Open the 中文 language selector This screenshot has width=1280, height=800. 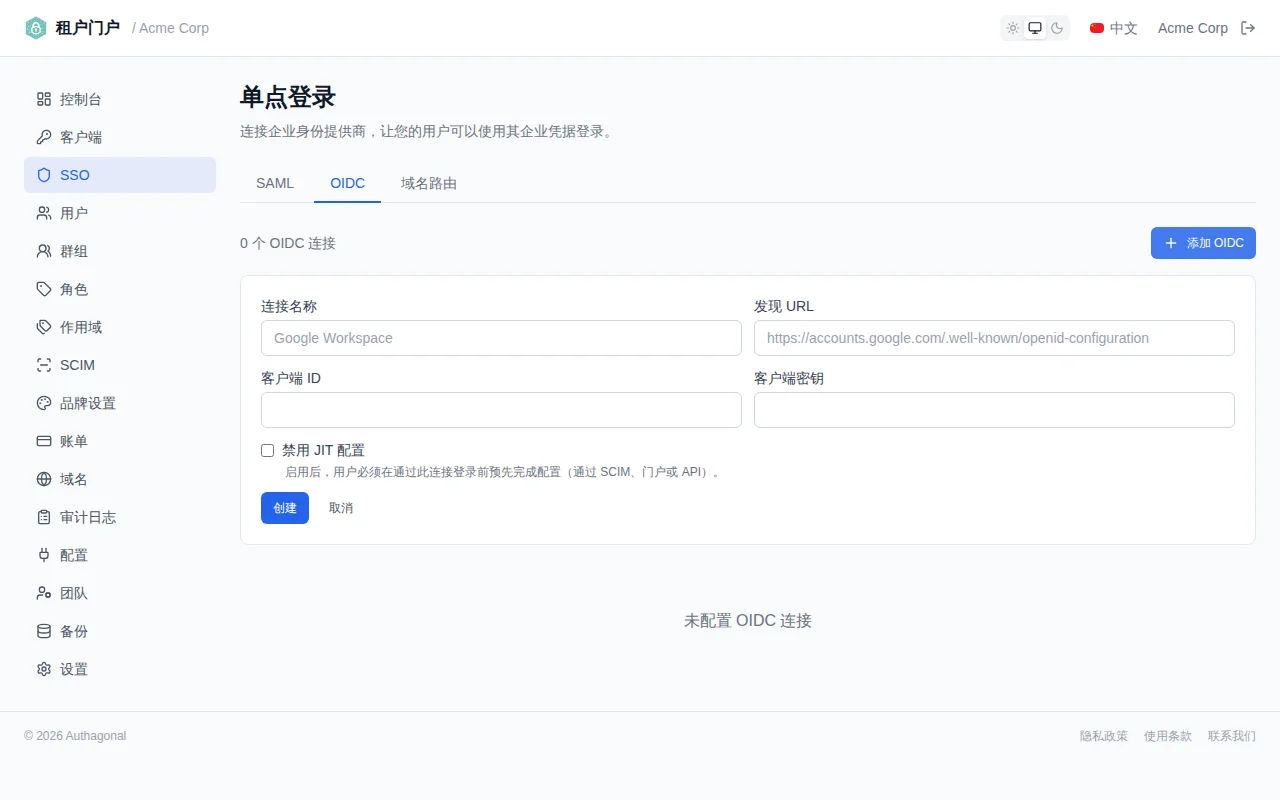[x=1114, y=28]
